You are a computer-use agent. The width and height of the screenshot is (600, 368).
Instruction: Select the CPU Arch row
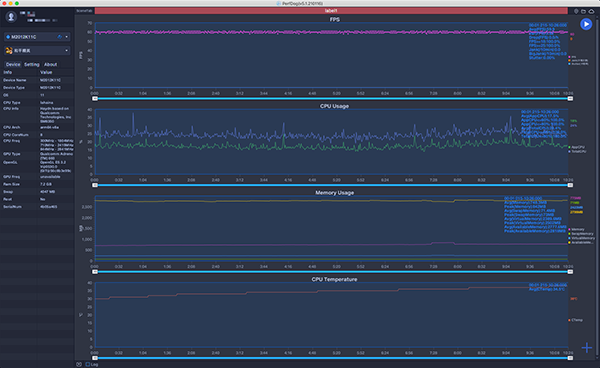(37, 127)
